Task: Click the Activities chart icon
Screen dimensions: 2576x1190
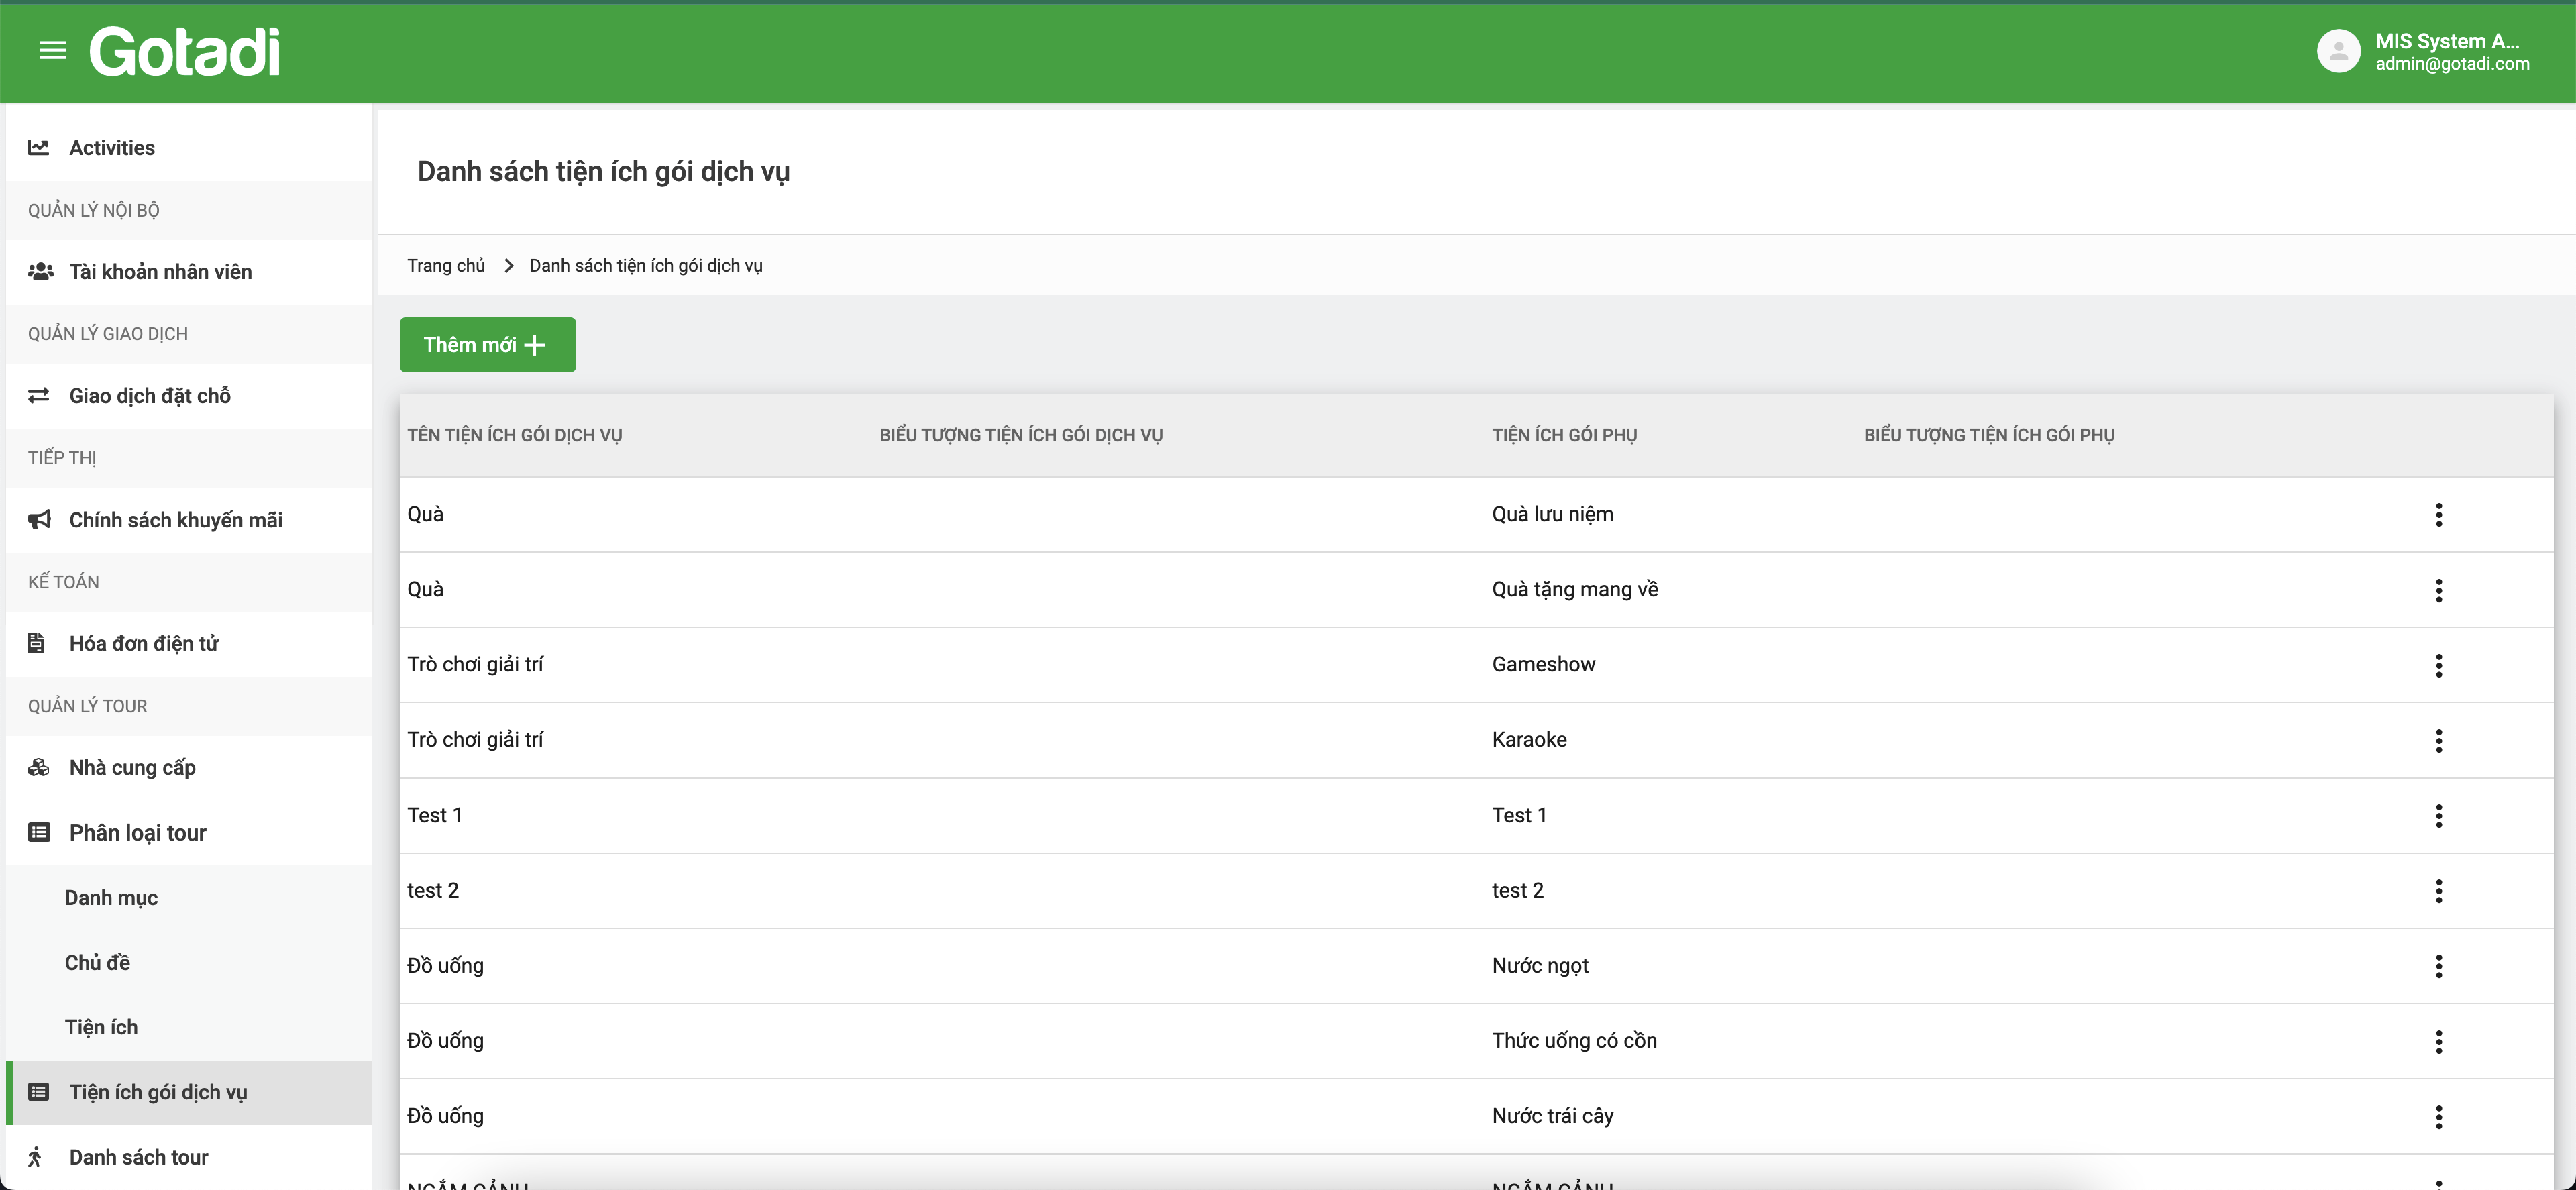Action: pos(38,147)
